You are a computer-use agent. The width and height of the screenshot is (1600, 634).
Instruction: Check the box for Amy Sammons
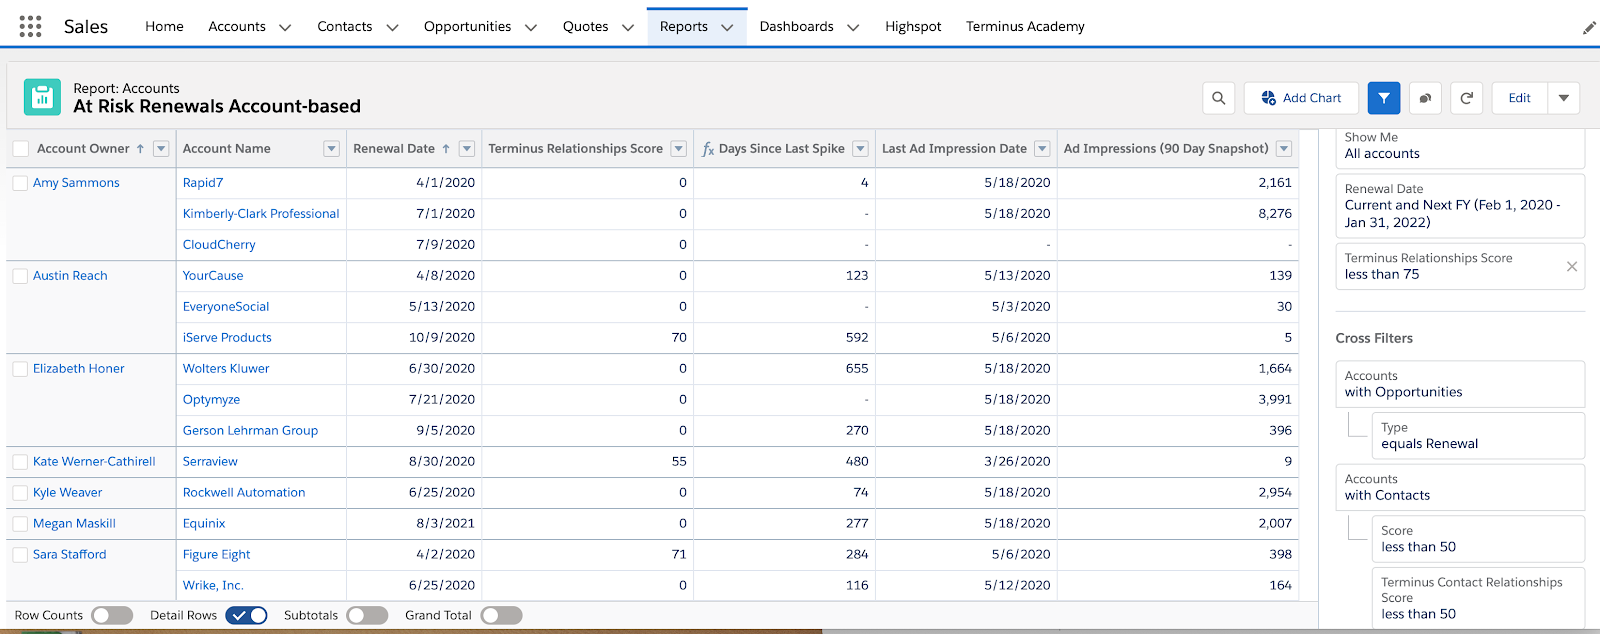point(20,183)
